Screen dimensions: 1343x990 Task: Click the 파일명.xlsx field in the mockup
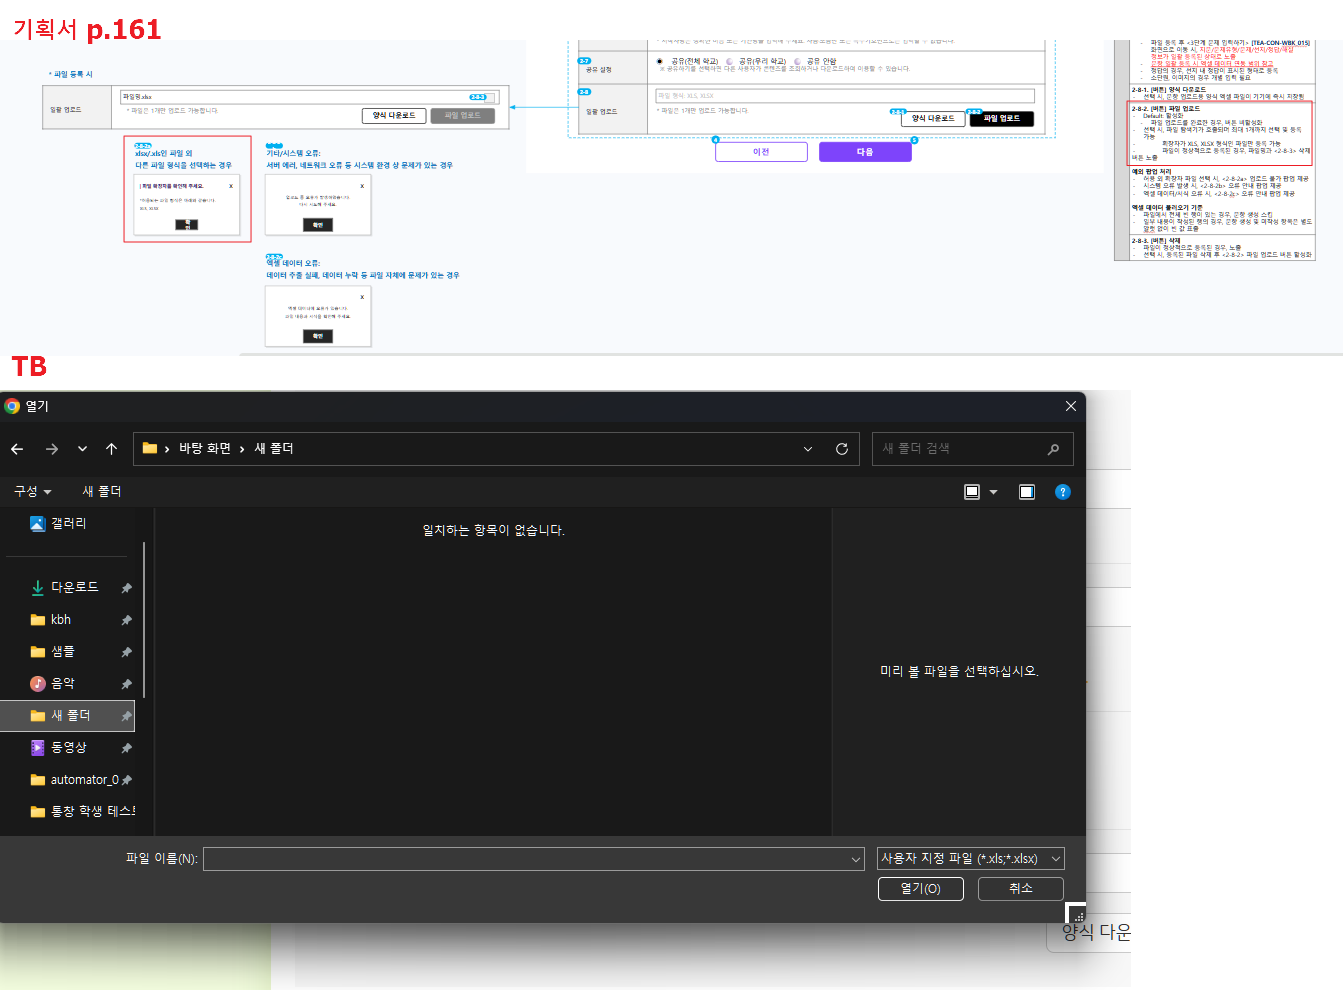tap(309, 97)
